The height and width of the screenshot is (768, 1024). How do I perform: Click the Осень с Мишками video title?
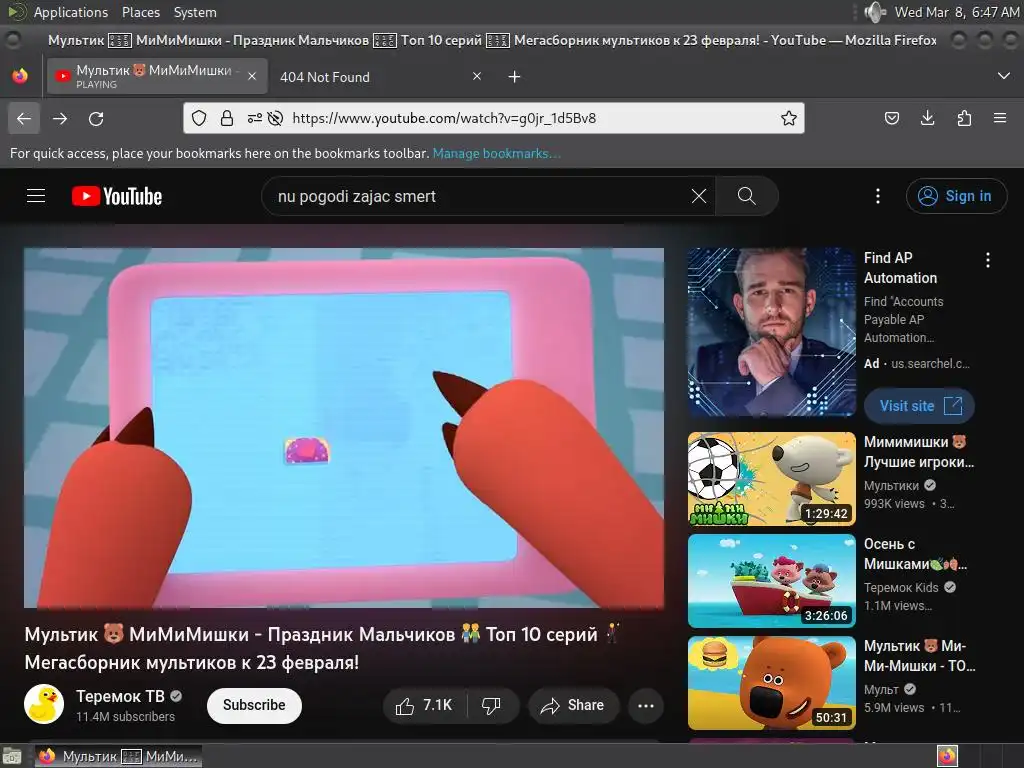(x=916, y=554)
